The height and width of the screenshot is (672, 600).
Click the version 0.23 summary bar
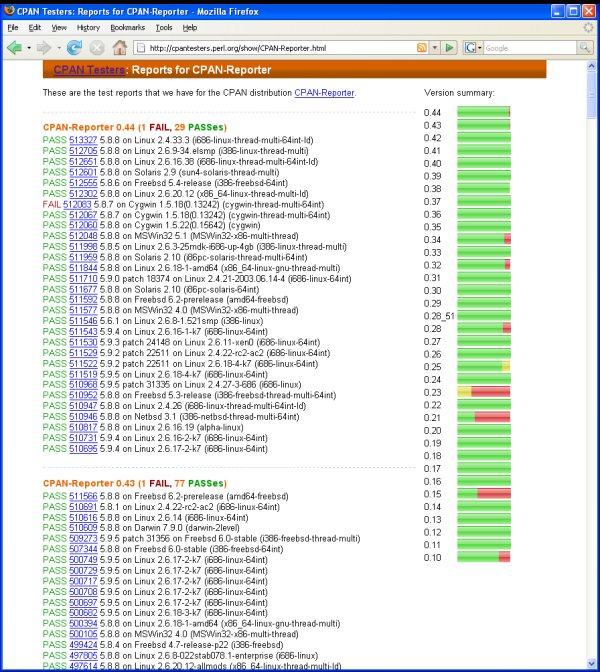[484, 392]
